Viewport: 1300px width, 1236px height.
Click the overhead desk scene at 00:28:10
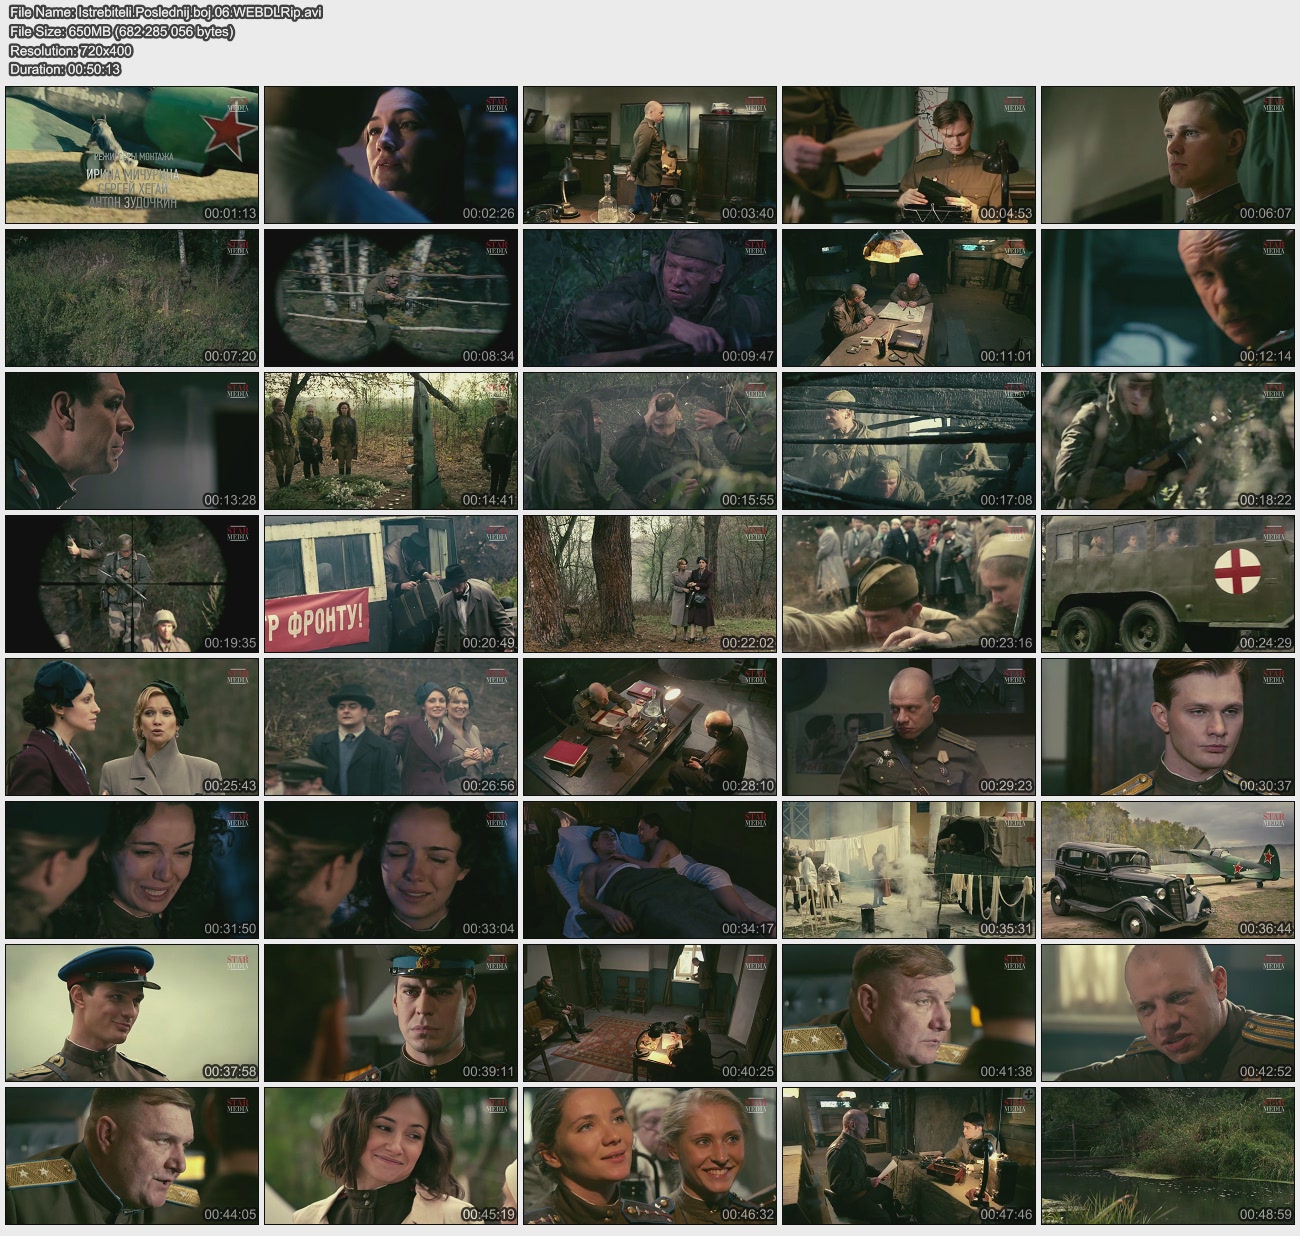[x=650, y=727]
